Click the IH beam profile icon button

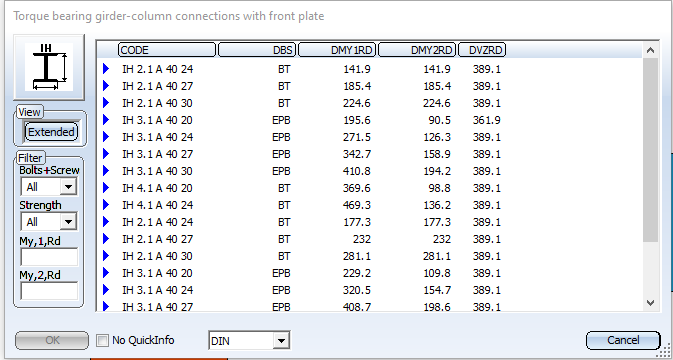(49, 67)
